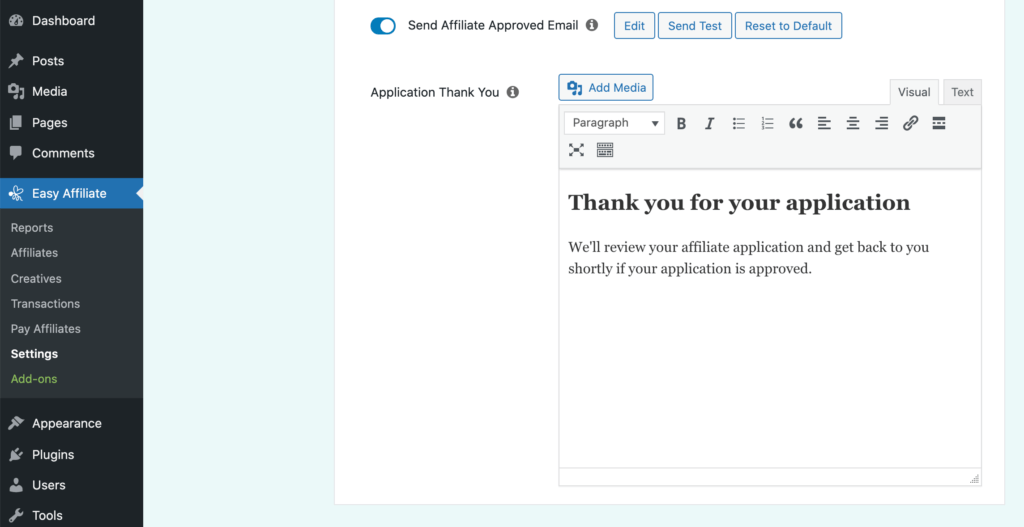Enable fullscreen editor mode
Image resolution: width=1024 pixels, height=527 pixels.
point(576,150)
